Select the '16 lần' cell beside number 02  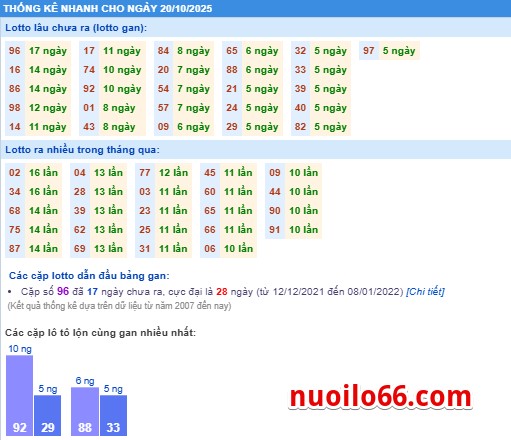coord(44,173)
